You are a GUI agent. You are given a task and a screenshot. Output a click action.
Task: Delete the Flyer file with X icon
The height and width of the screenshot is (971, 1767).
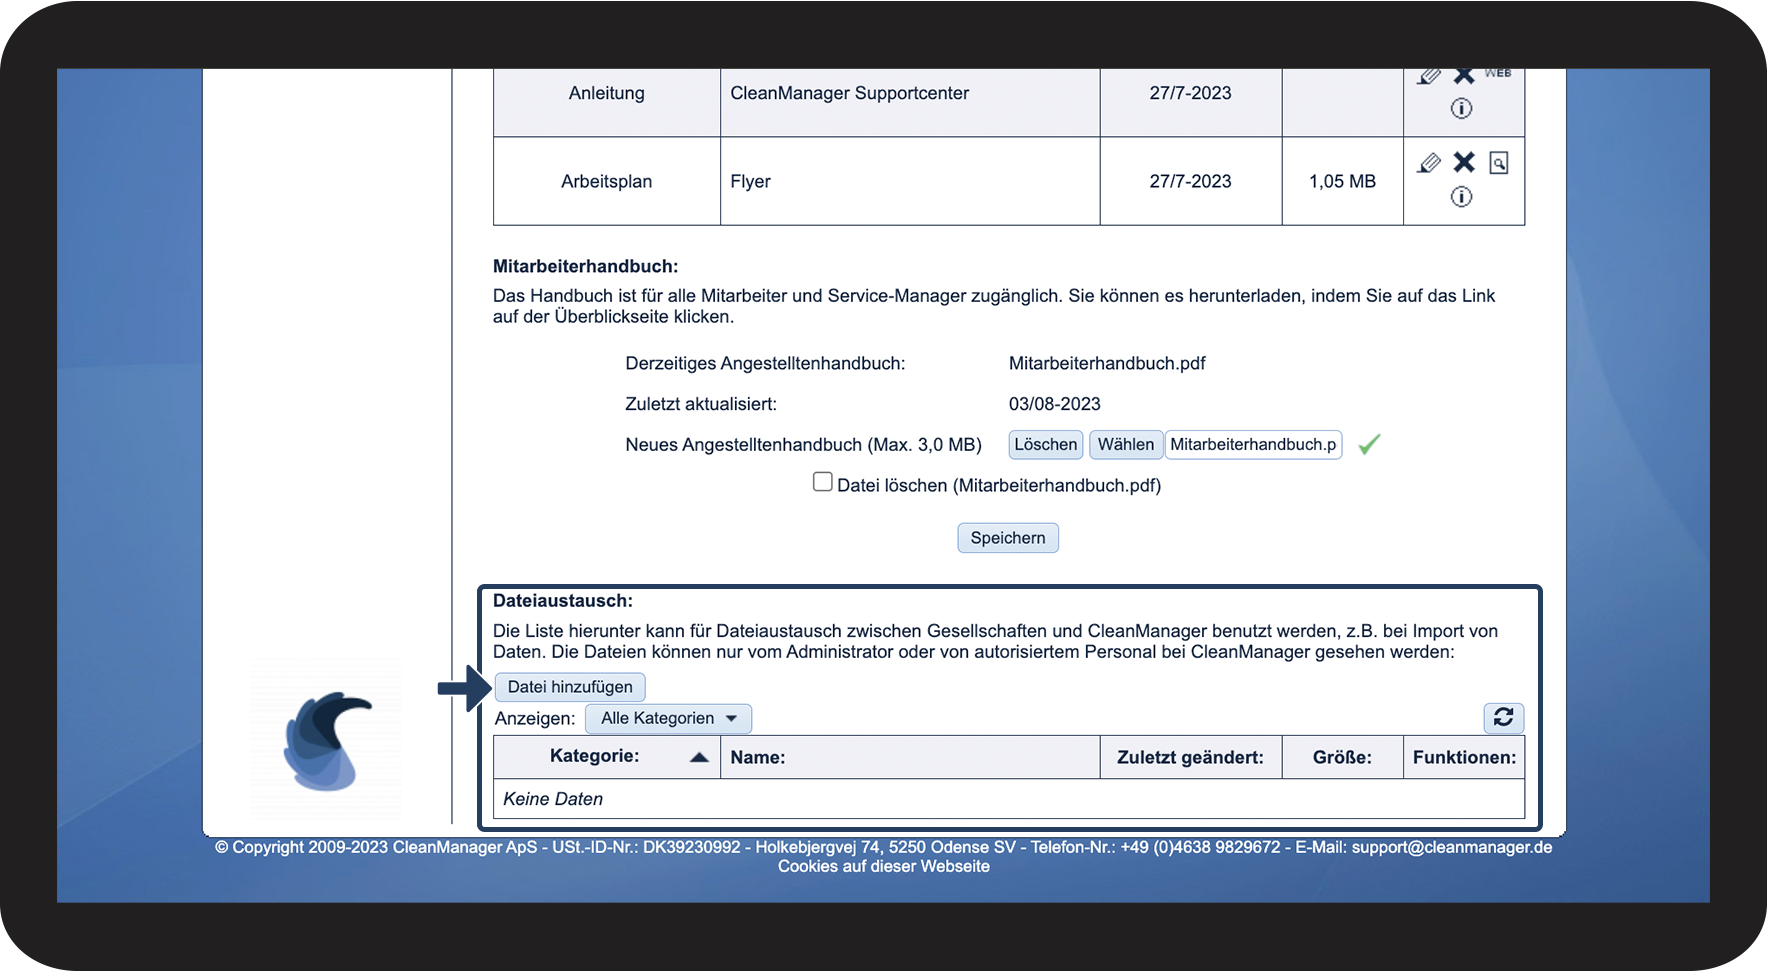(x=1464, y=162)
